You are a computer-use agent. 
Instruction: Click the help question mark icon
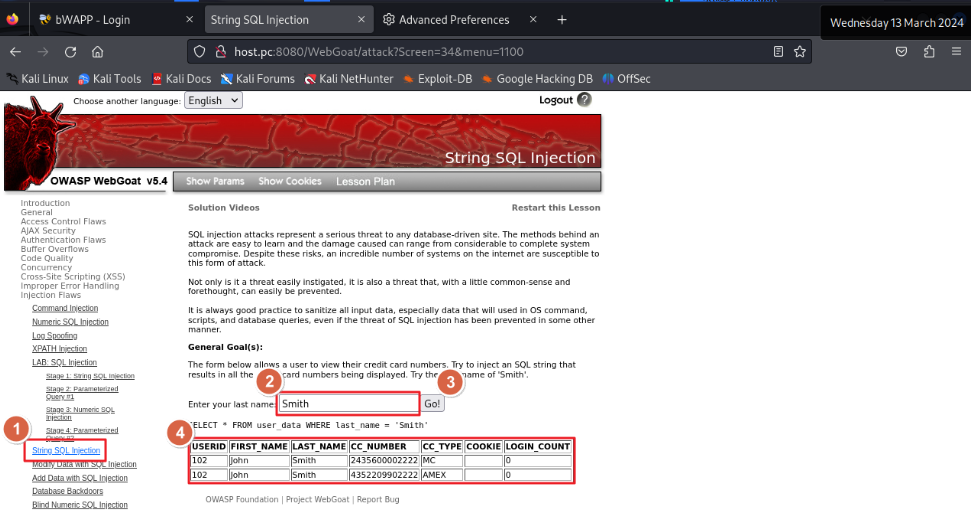click(x=584, y=100)
